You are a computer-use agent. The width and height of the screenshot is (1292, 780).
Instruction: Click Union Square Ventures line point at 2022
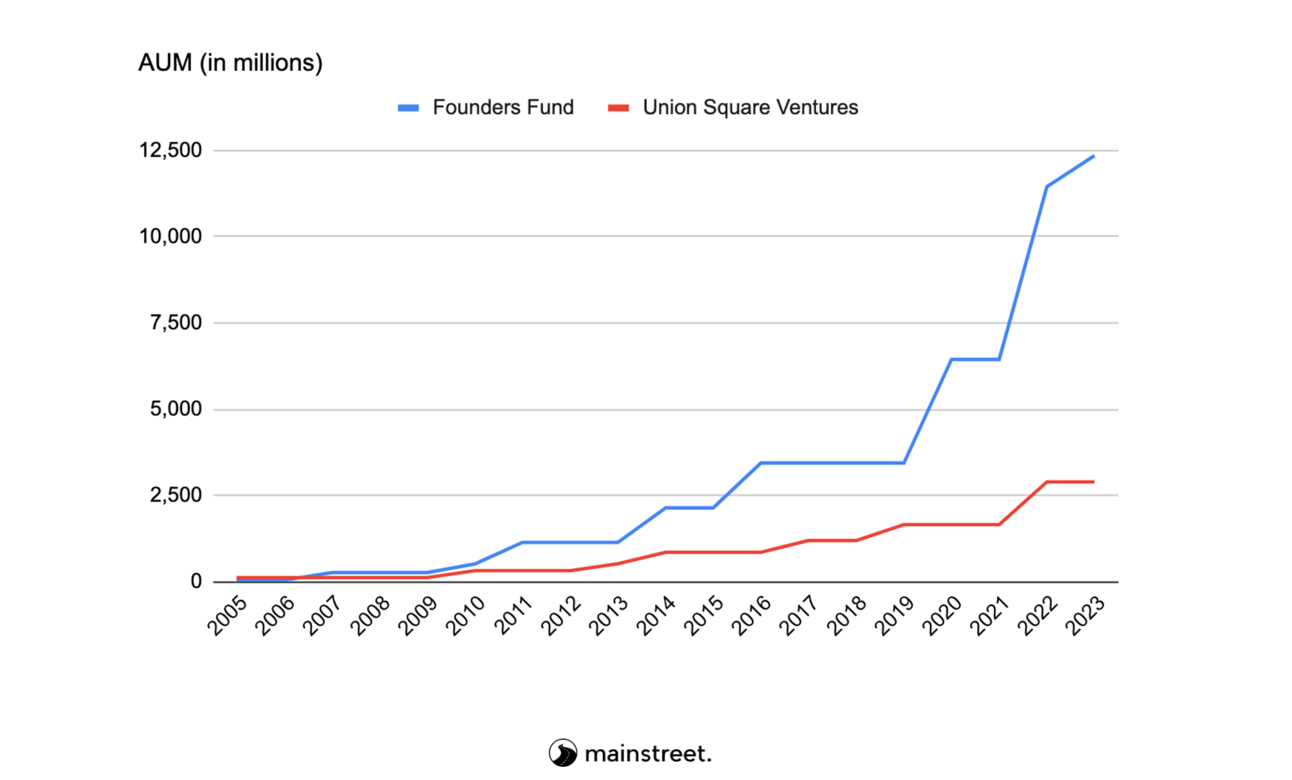point(1047,482)
